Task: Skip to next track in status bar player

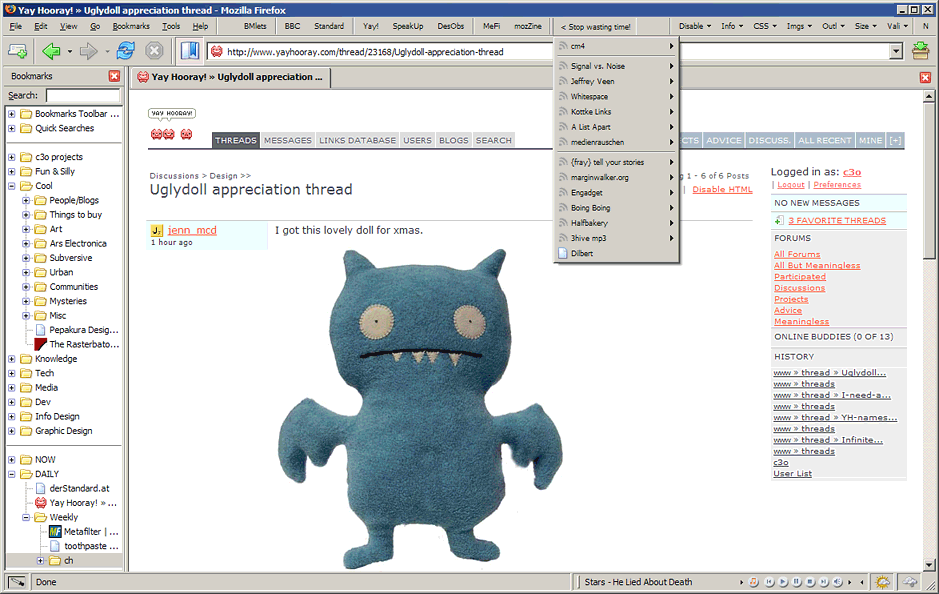Action: [824, 581]
